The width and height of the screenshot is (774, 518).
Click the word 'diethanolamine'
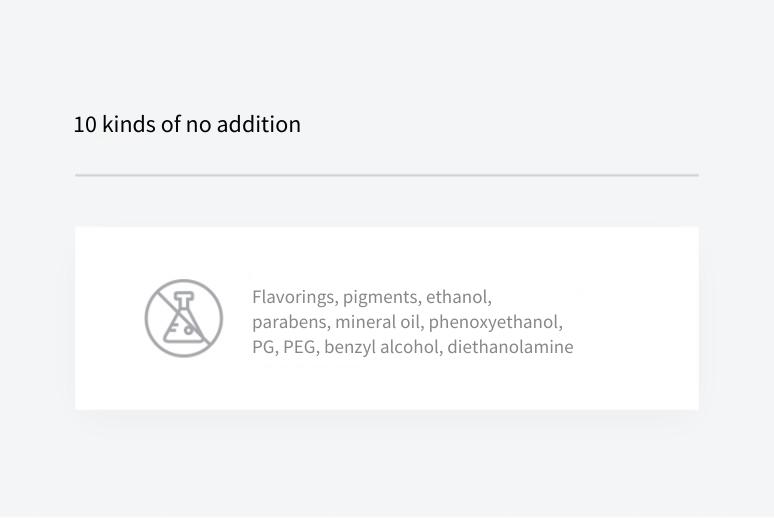(510, 347)
